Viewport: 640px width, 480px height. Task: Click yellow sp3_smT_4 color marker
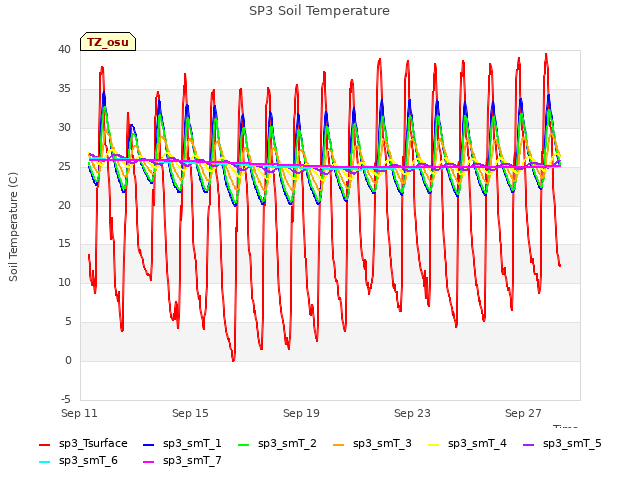point(433,444)
